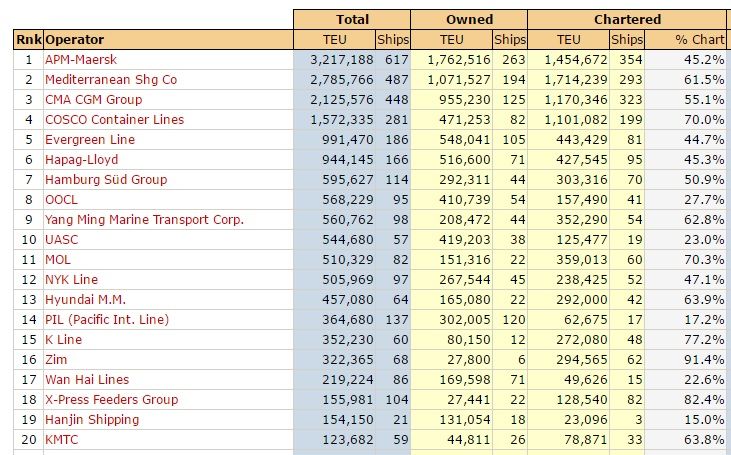Open the NYK Line link
Screen dimensions: 731x455
pos(72,280)
